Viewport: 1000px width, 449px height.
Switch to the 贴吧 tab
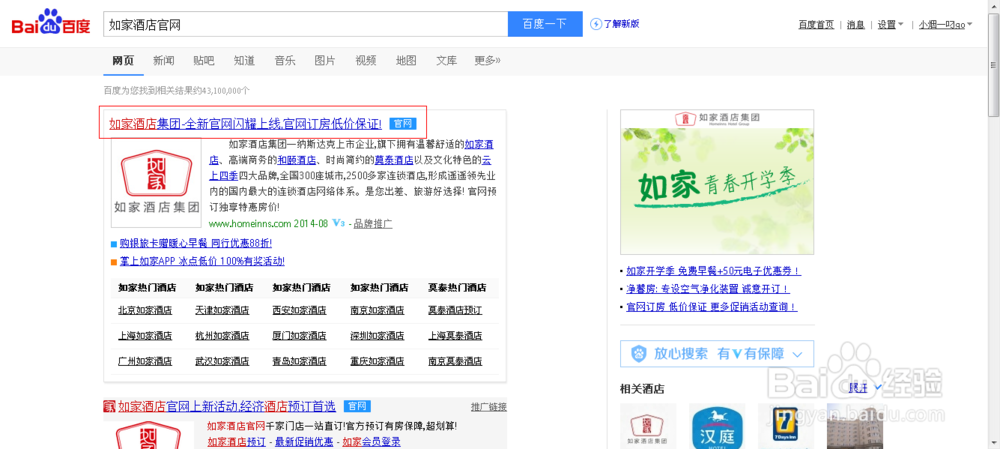pyautogui.click(x=204, y=61)
